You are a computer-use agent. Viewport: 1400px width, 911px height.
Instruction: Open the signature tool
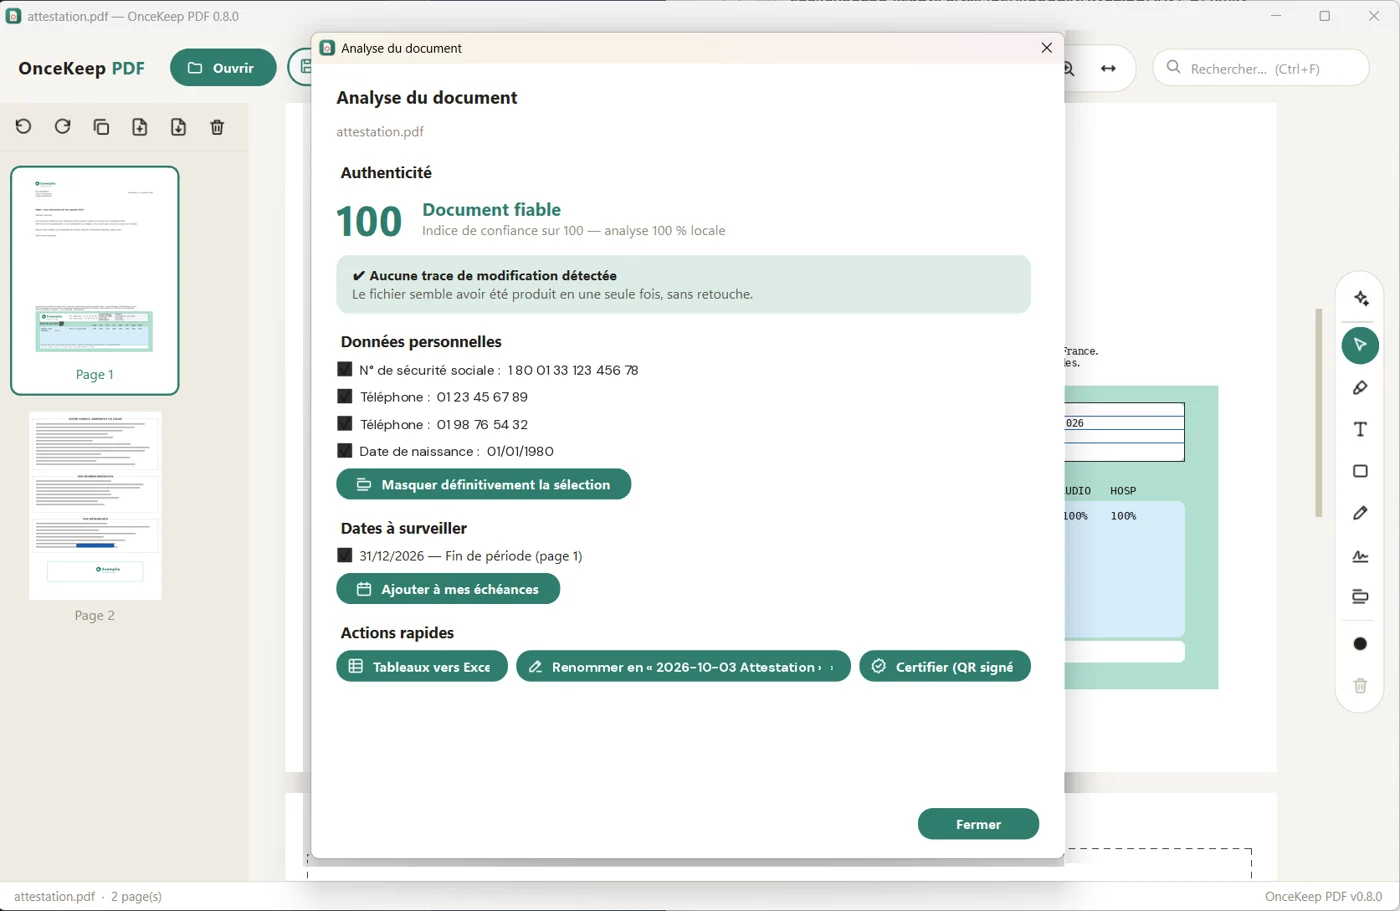click(x=1360, y=556)
